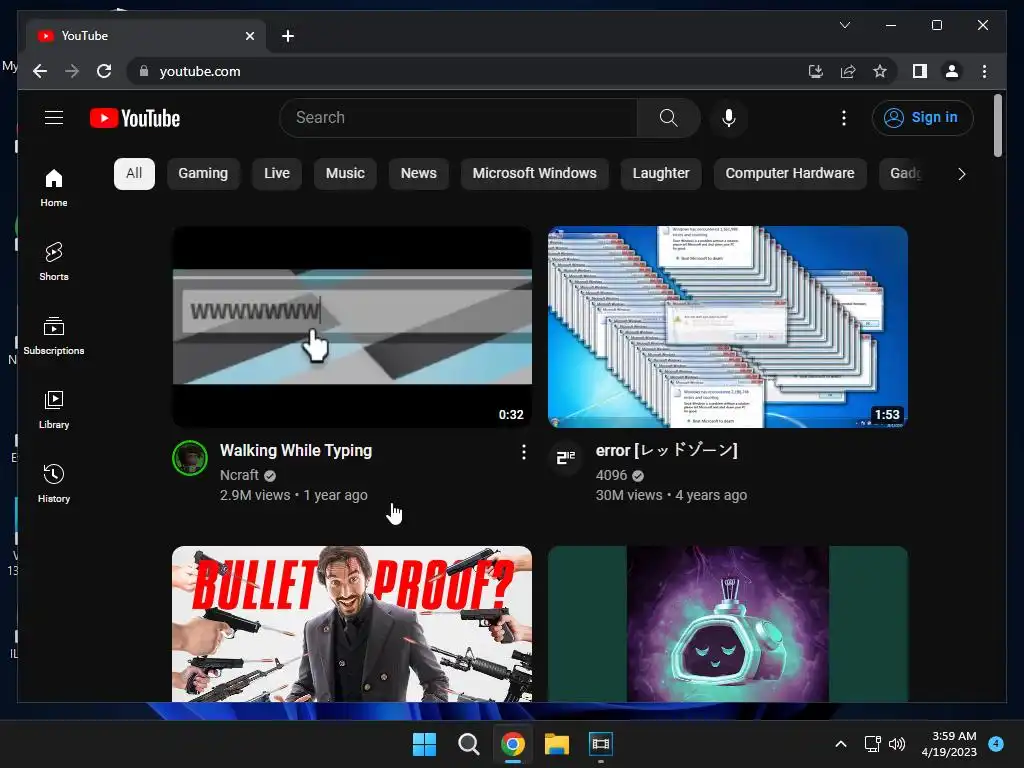Open options menu for Walking While Typing

(x=523, y=452)
